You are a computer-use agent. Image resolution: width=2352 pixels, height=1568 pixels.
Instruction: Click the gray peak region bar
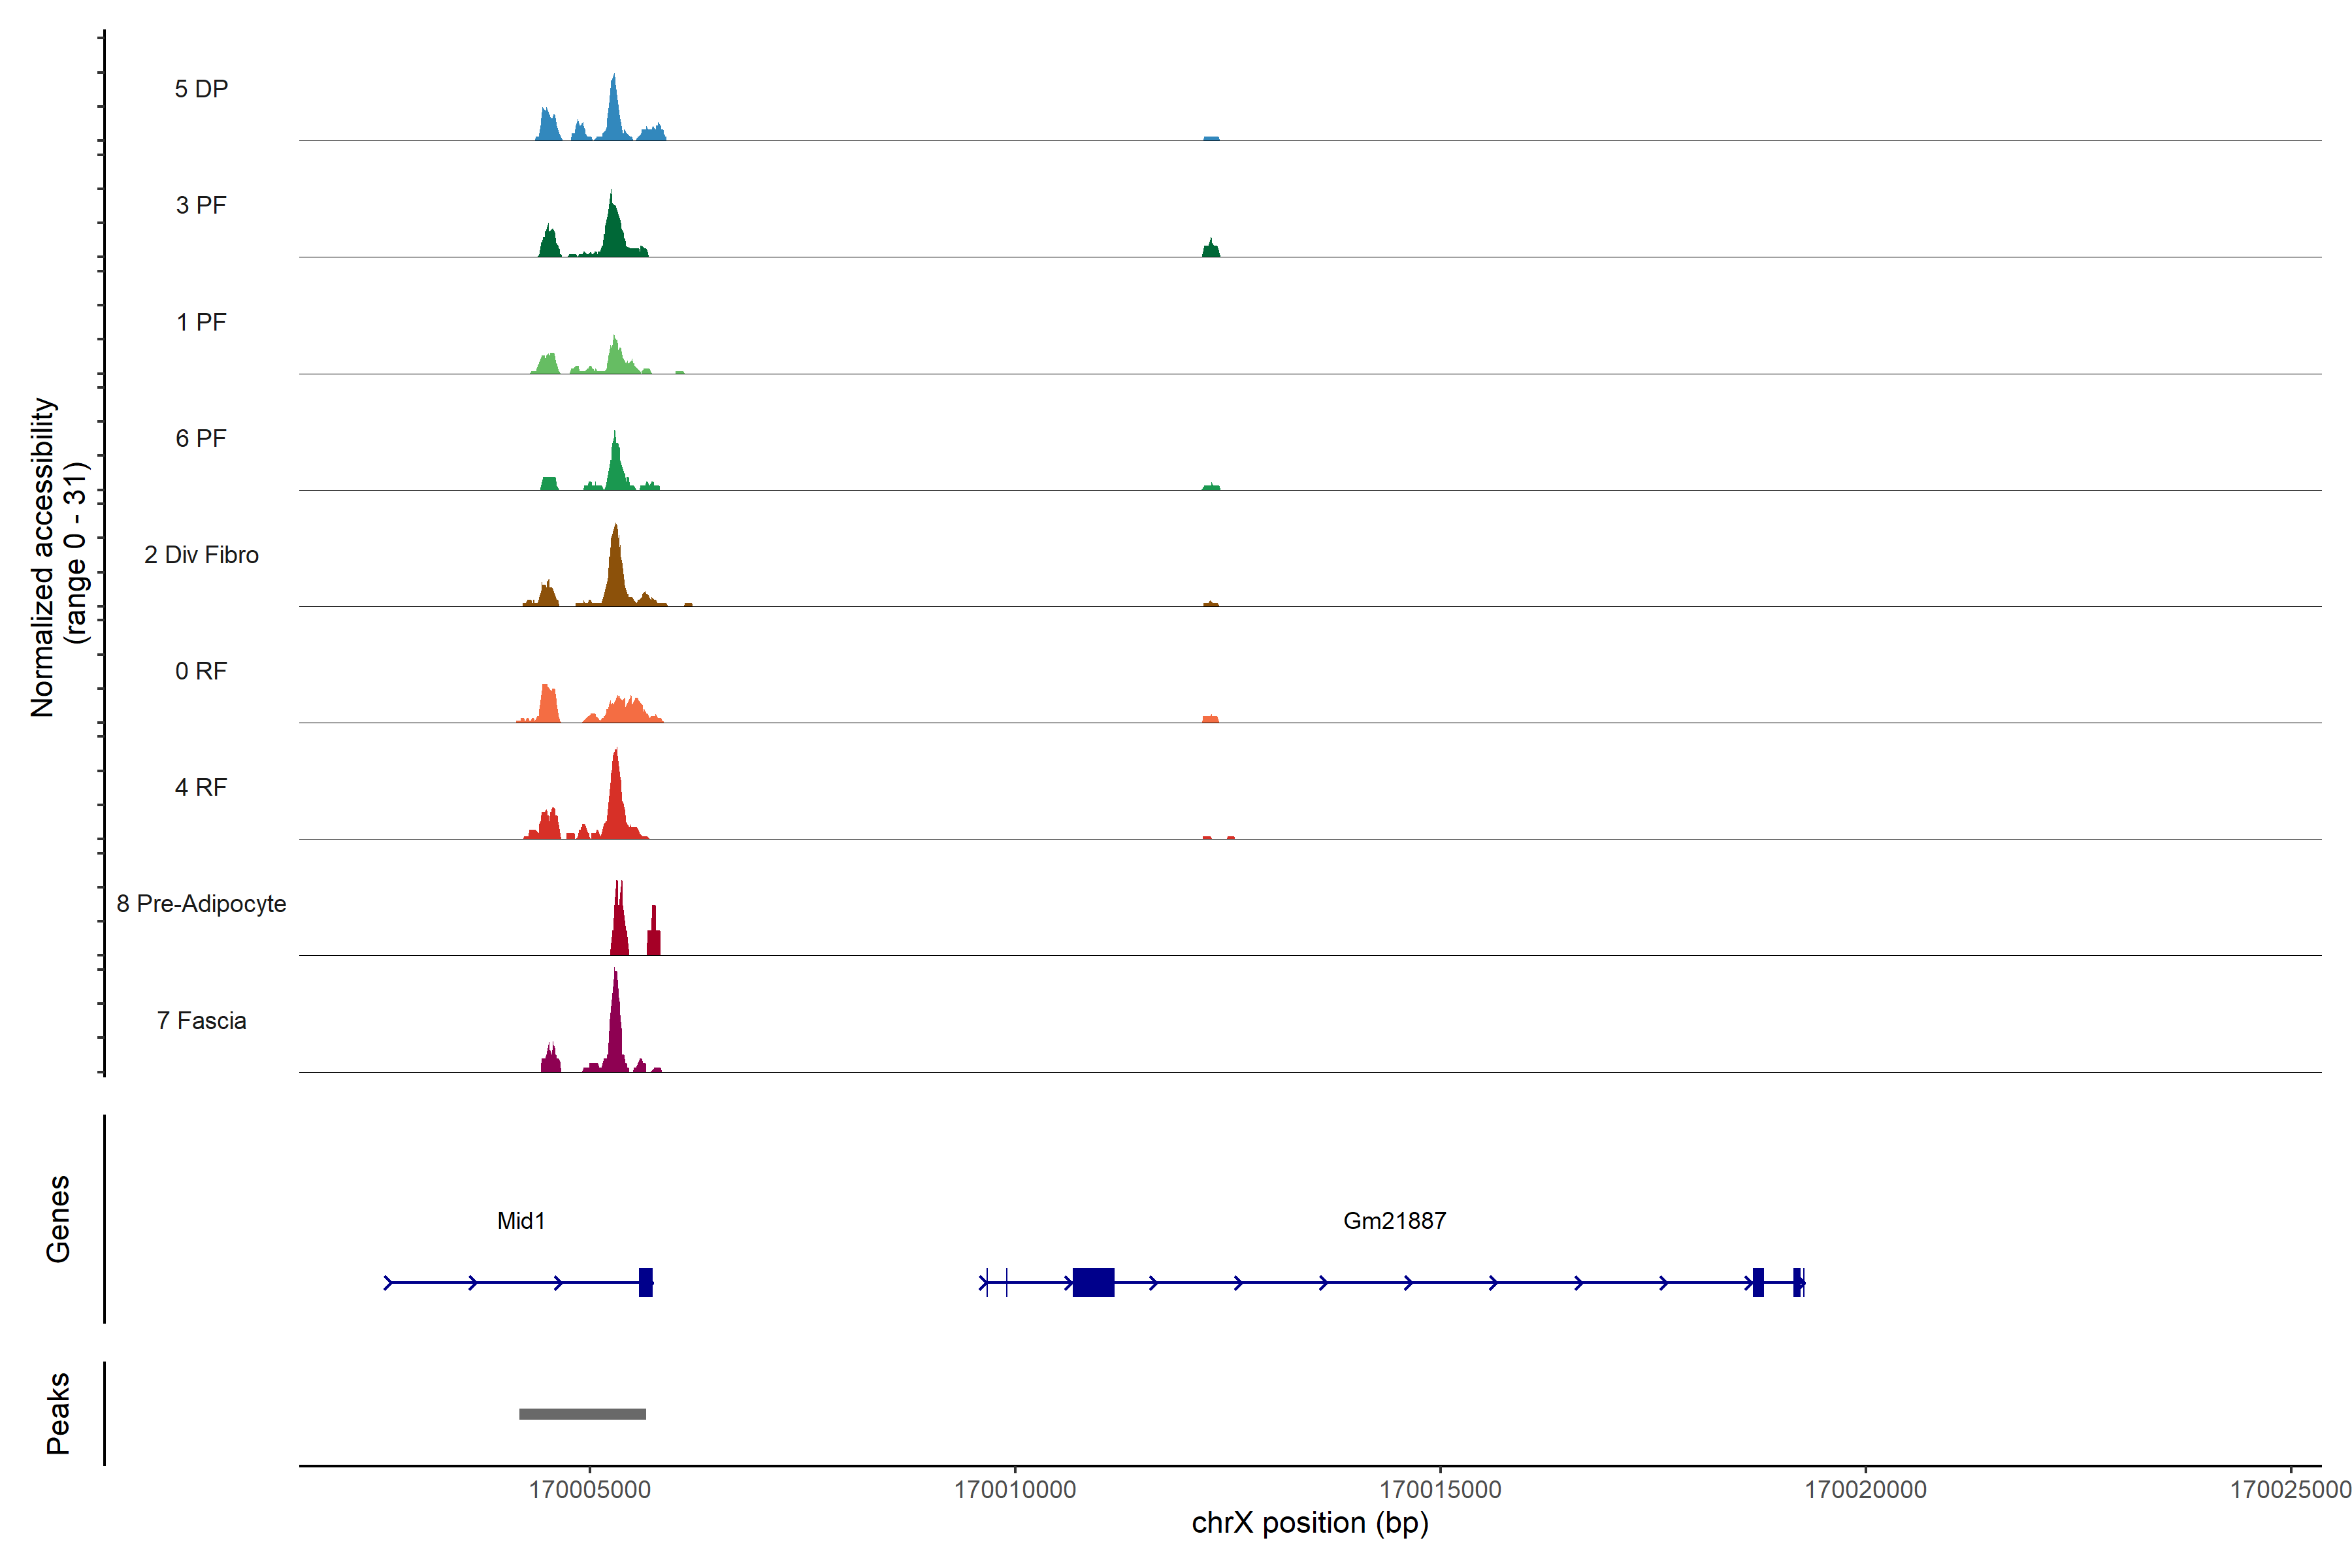coord(582,1414)
